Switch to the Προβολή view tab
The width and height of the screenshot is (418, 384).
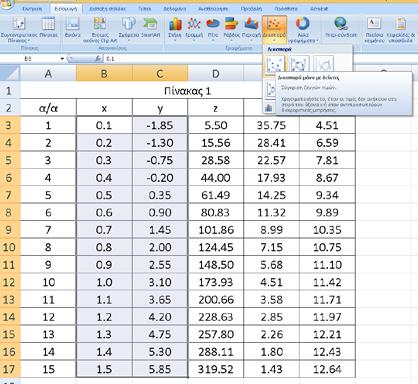251,9
